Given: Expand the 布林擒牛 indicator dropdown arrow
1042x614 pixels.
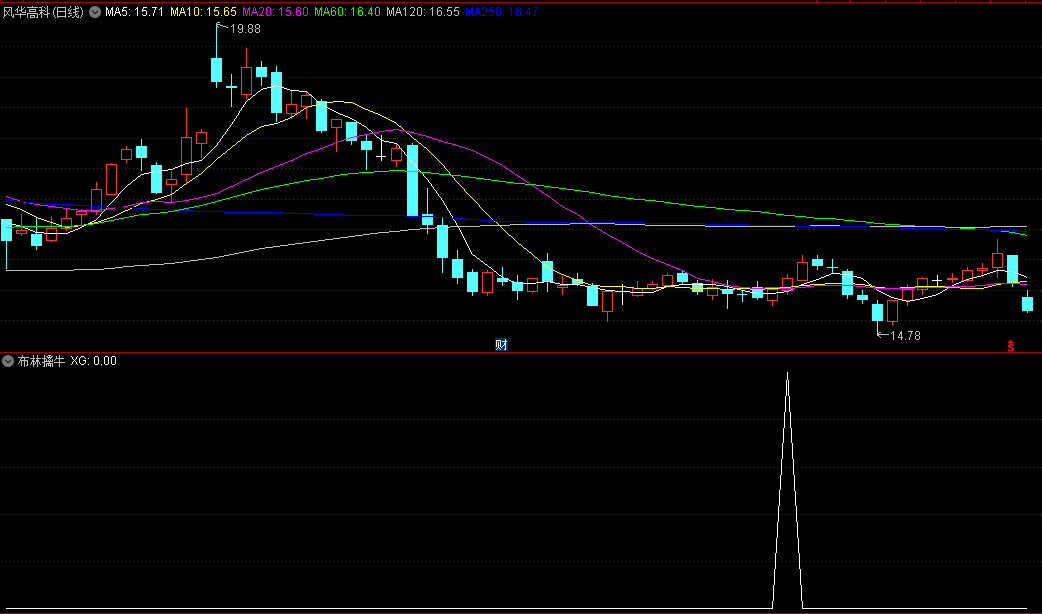Looking at the screenshot, I should pos(8,361).
